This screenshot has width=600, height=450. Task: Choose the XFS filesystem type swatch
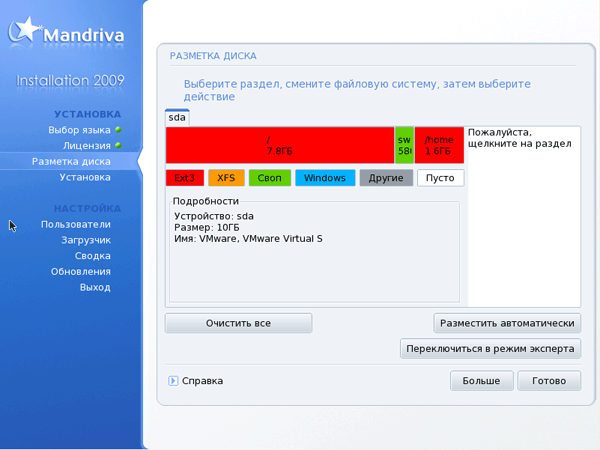[x=226, y=178]
